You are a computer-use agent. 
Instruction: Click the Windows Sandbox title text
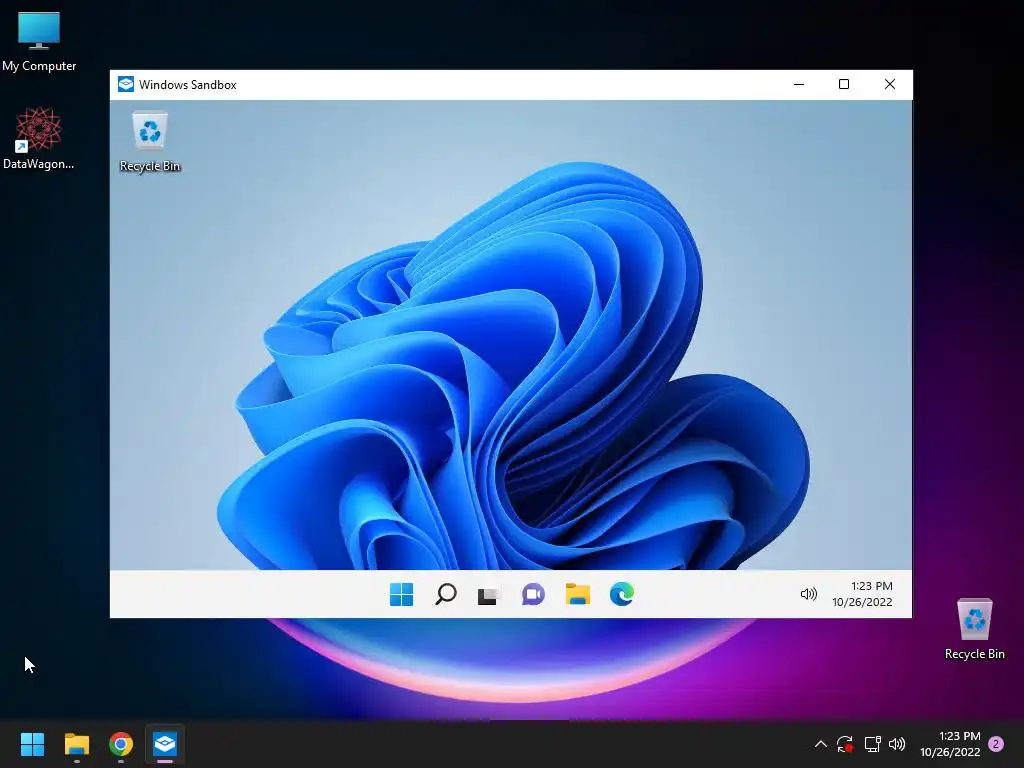pyautogui.click(x=187, y=85)
